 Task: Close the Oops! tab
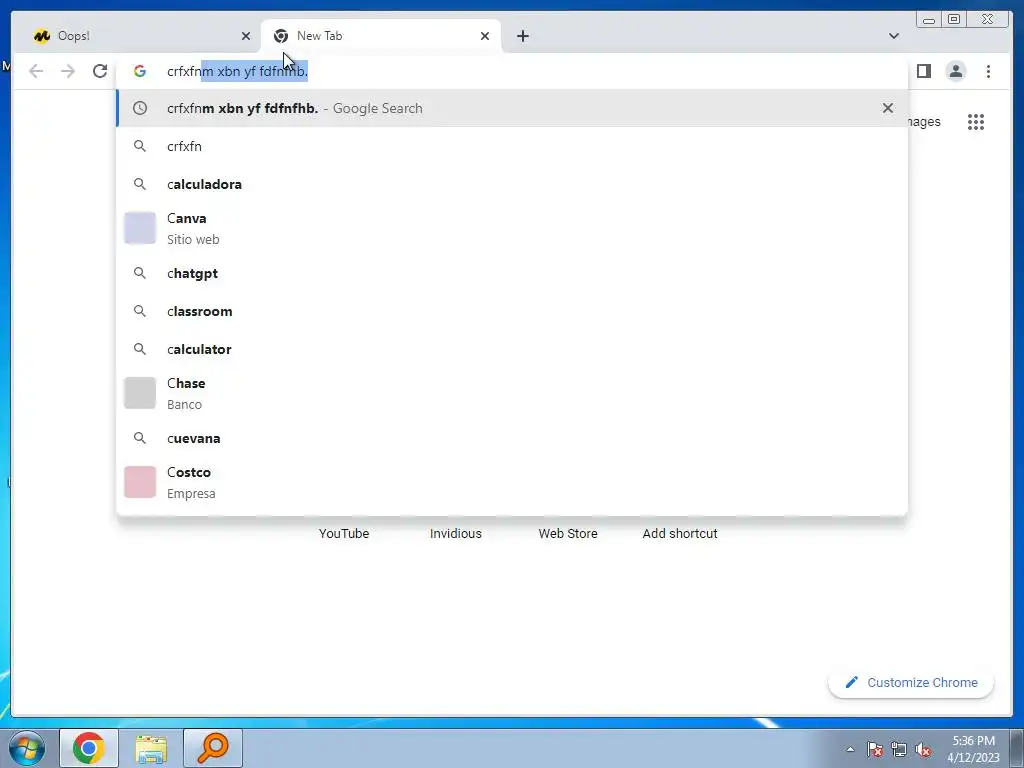246,36
